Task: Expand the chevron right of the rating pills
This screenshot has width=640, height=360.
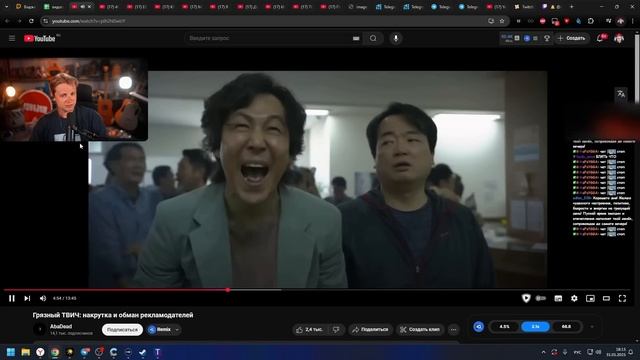Action: [592, 327]
